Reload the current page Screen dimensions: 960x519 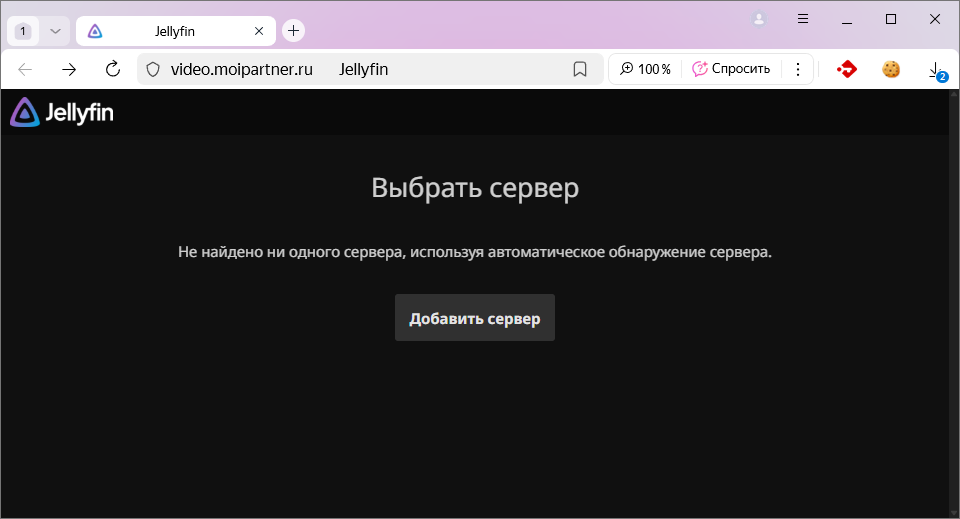[x=113, y=69]
